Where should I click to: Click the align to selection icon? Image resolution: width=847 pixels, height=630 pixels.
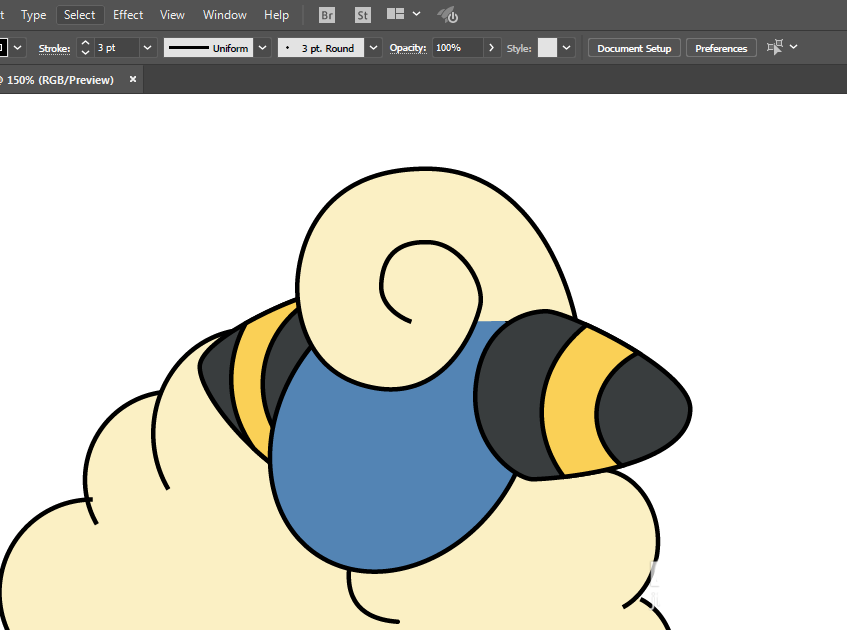(775, 47)
